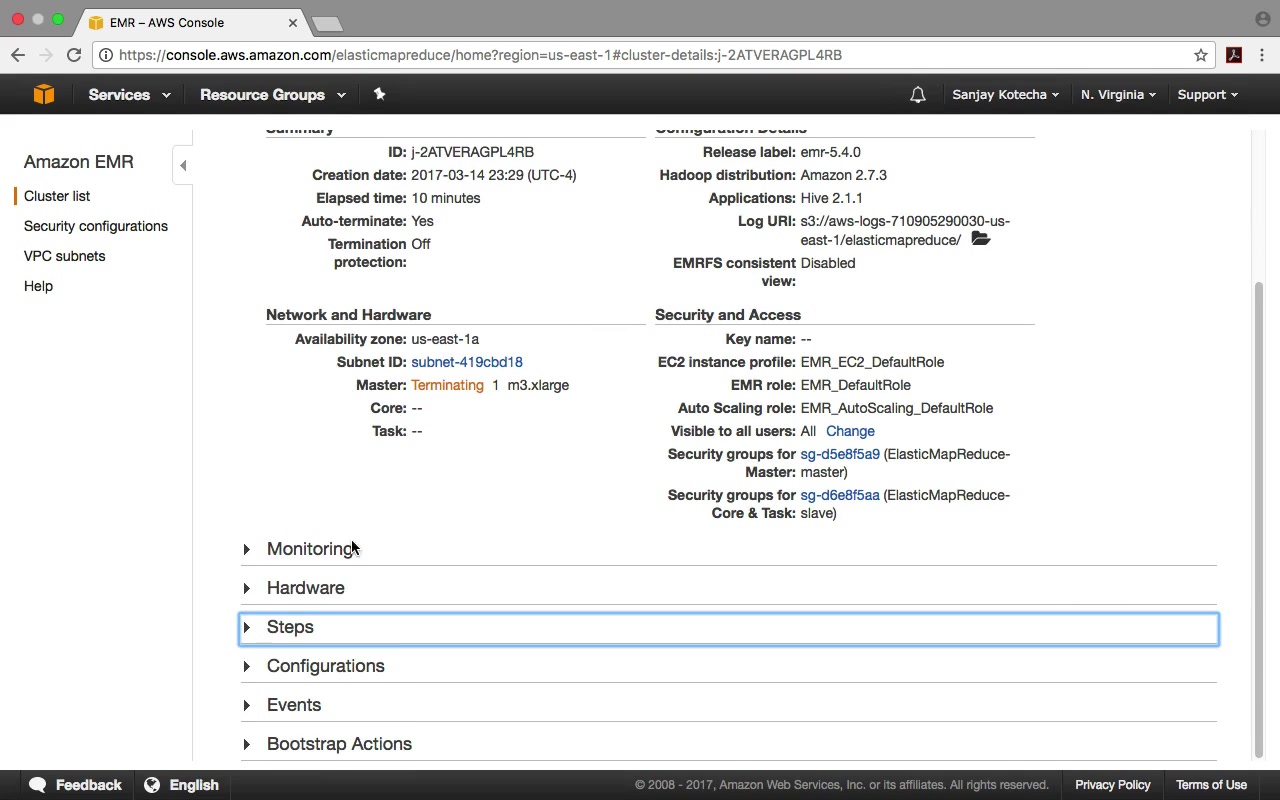This screenshot has height=800, width=1280.
Task: Expand the Events section
Action: coord(728,705)
